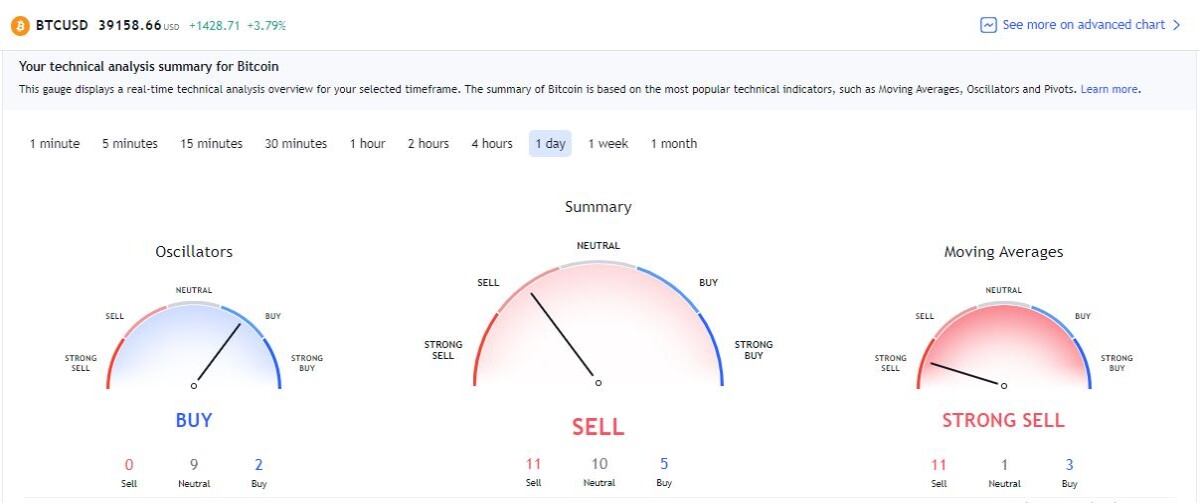Switch to 15 minutes timeframe

pos(211,144)
